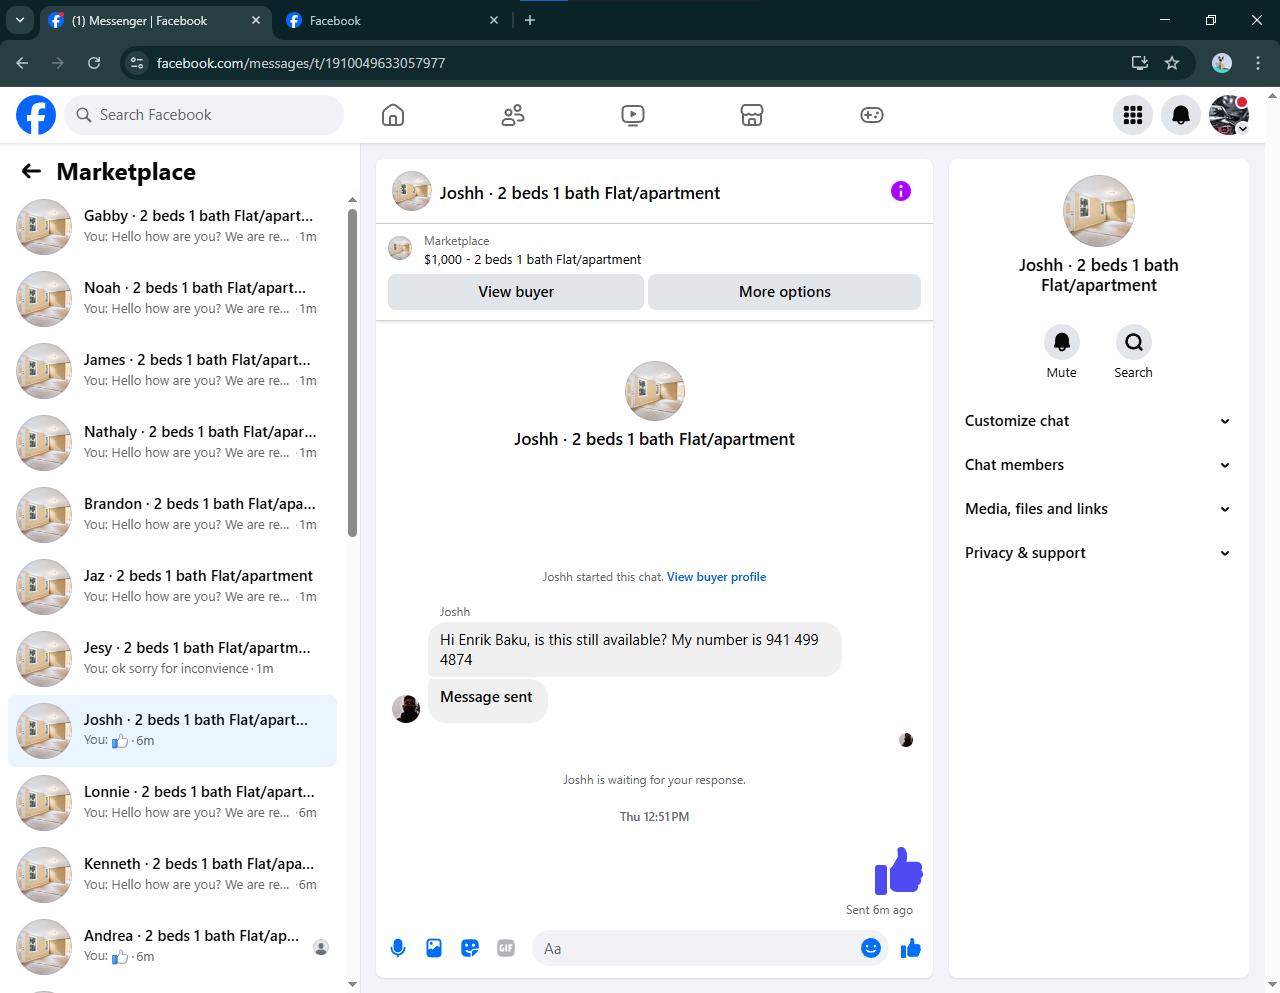Click the browser back arrow

pyautogui.click(x=22, y=63)
